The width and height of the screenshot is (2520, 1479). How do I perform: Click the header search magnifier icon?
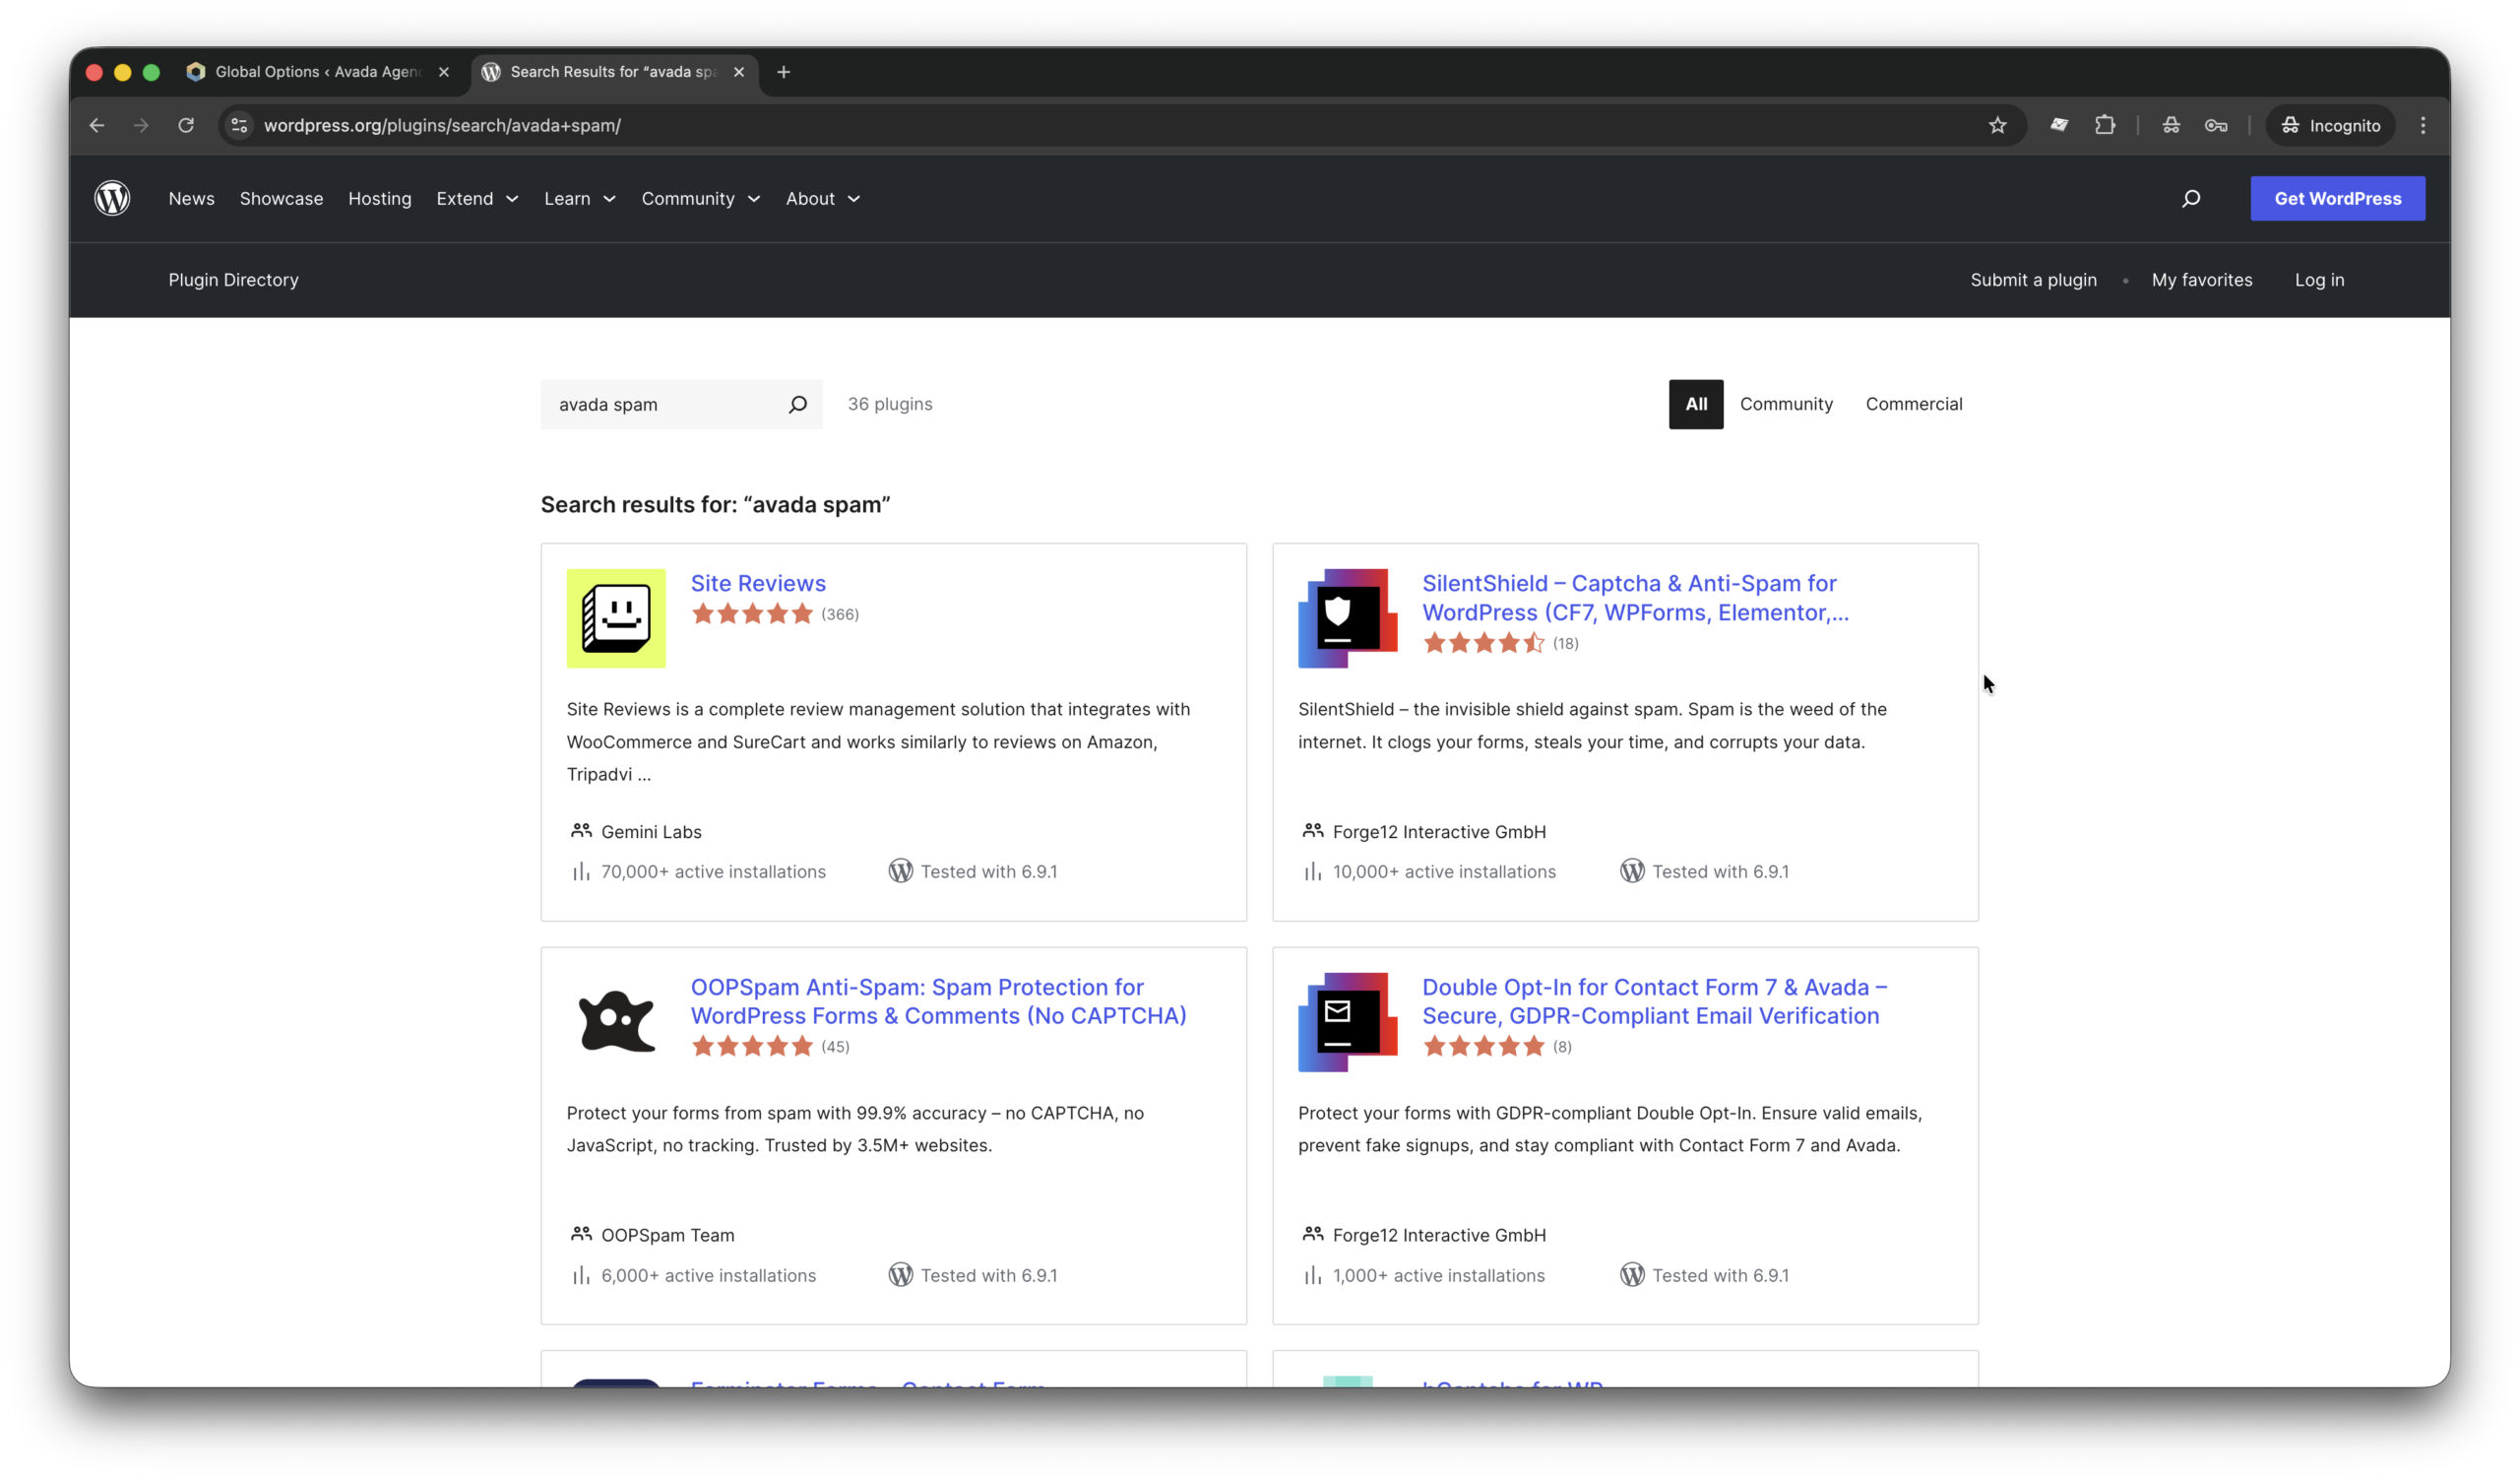click(2190, 198)
